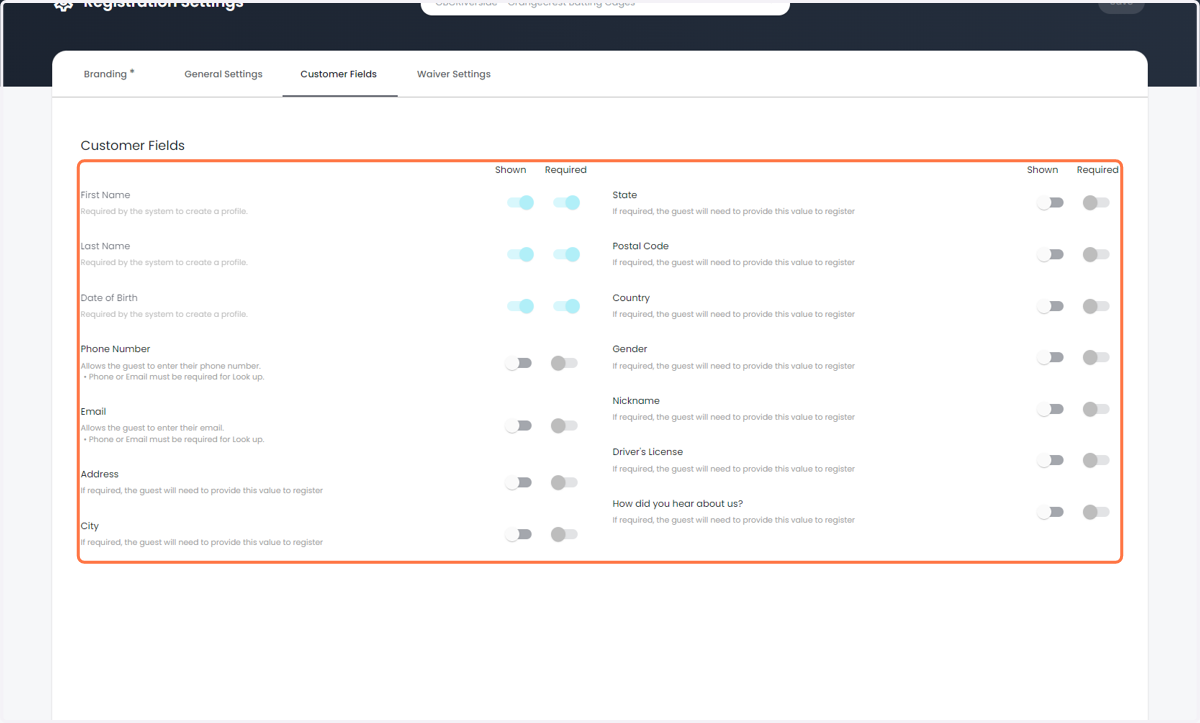This screenshot has height=723, width=1200.
Task: Toggle the Last Name Shown switch
Action: tap(520, 254)
